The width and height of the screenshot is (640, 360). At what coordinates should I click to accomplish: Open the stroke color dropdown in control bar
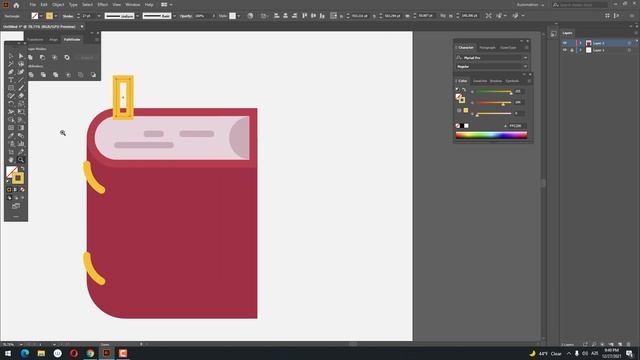[x=56, y=16]
